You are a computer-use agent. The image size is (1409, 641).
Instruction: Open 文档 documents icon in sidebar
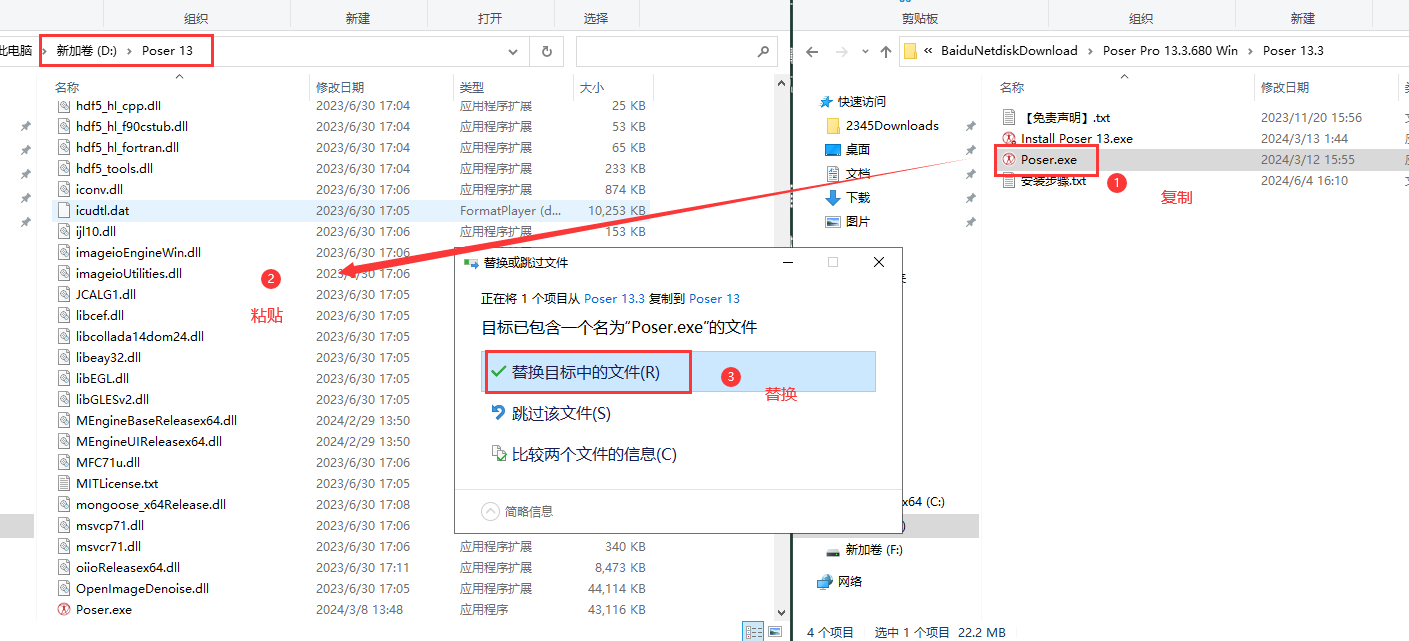[x=833, y=174]
